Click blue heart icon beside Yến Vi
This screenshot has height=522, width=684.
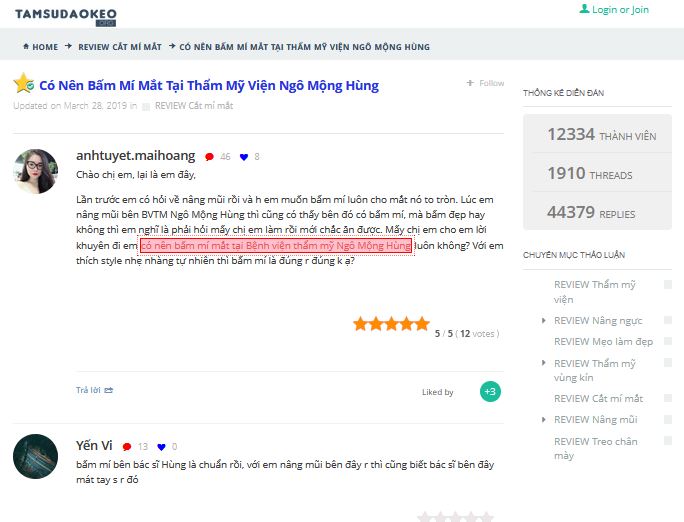161,447
